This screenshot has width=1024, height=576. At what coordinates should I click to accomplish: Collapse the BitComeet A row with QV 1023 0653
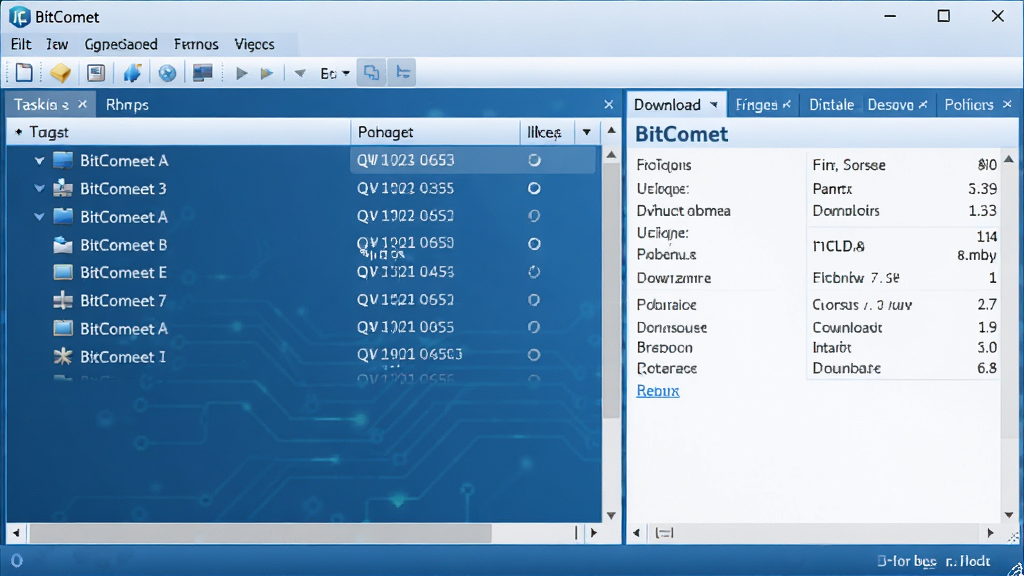click(x=39, y=161)
